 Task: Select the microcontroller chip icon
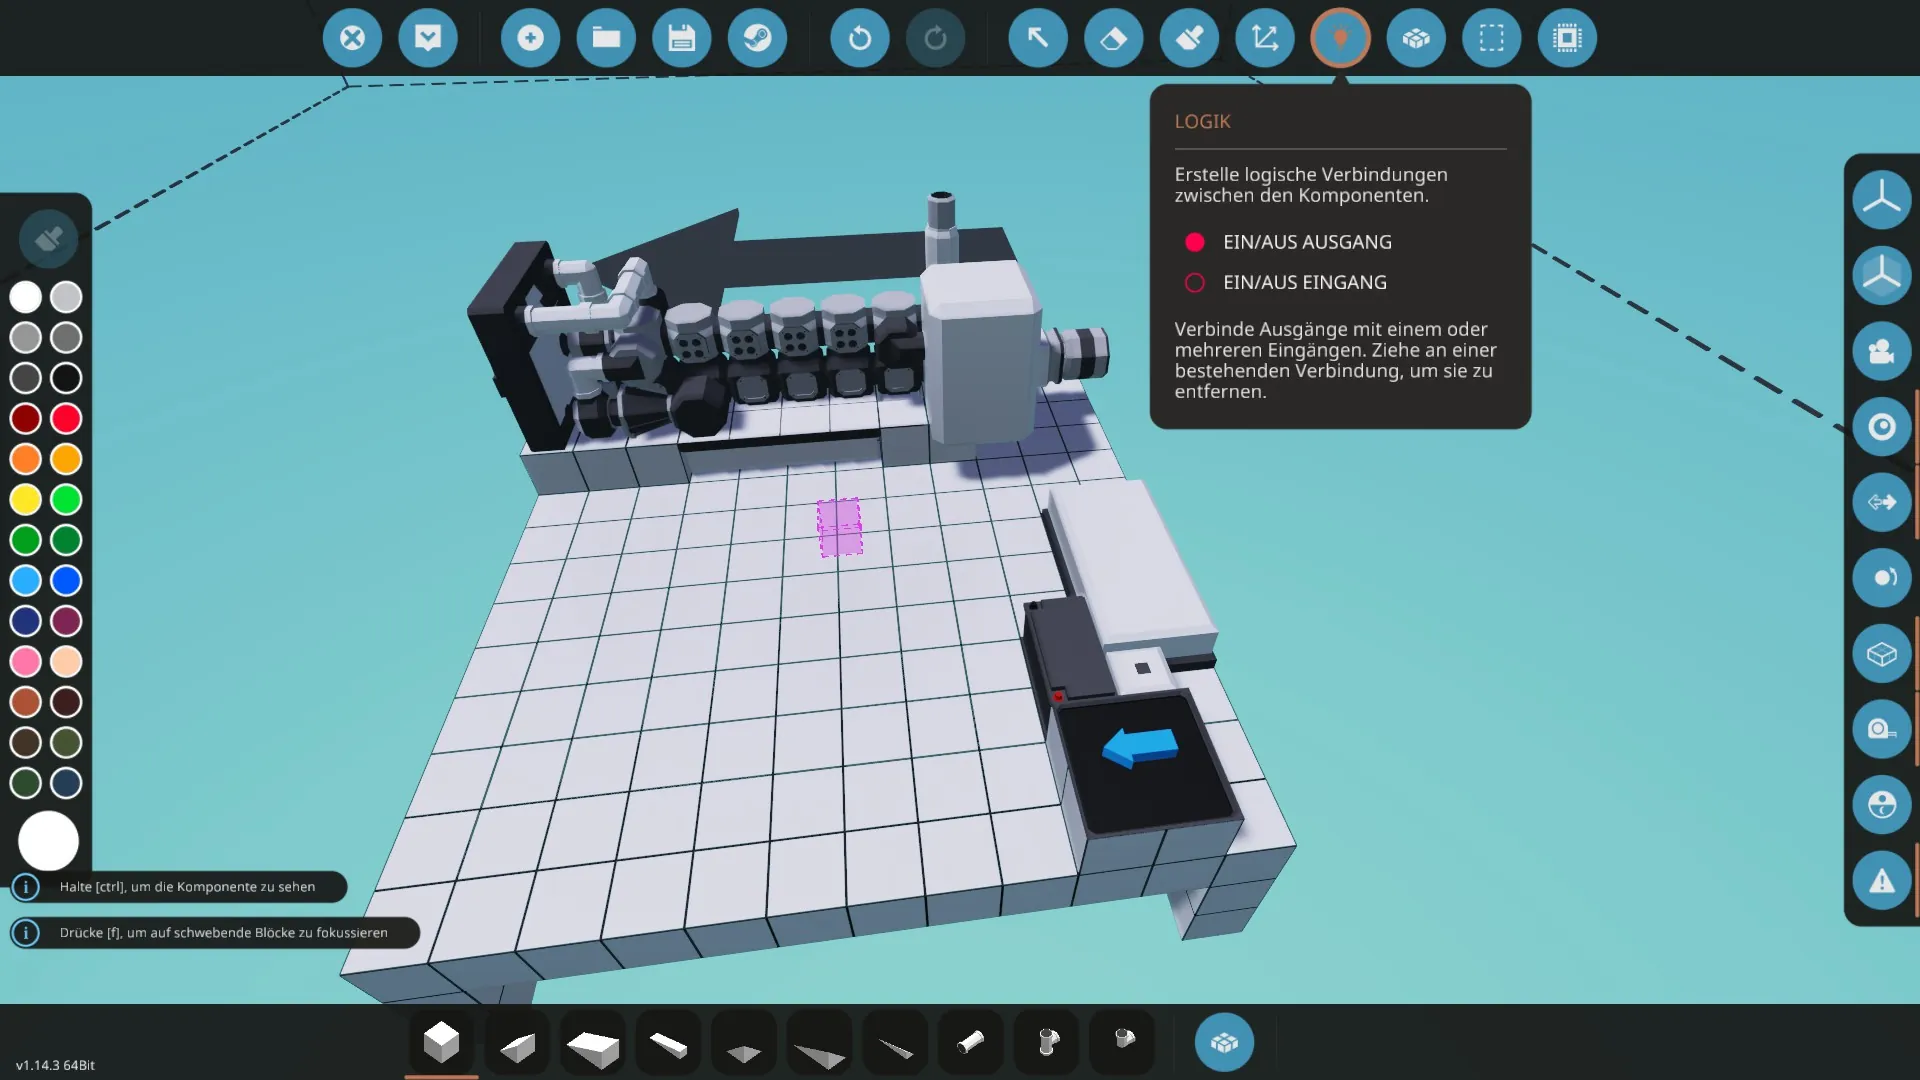pos(1567,38)
